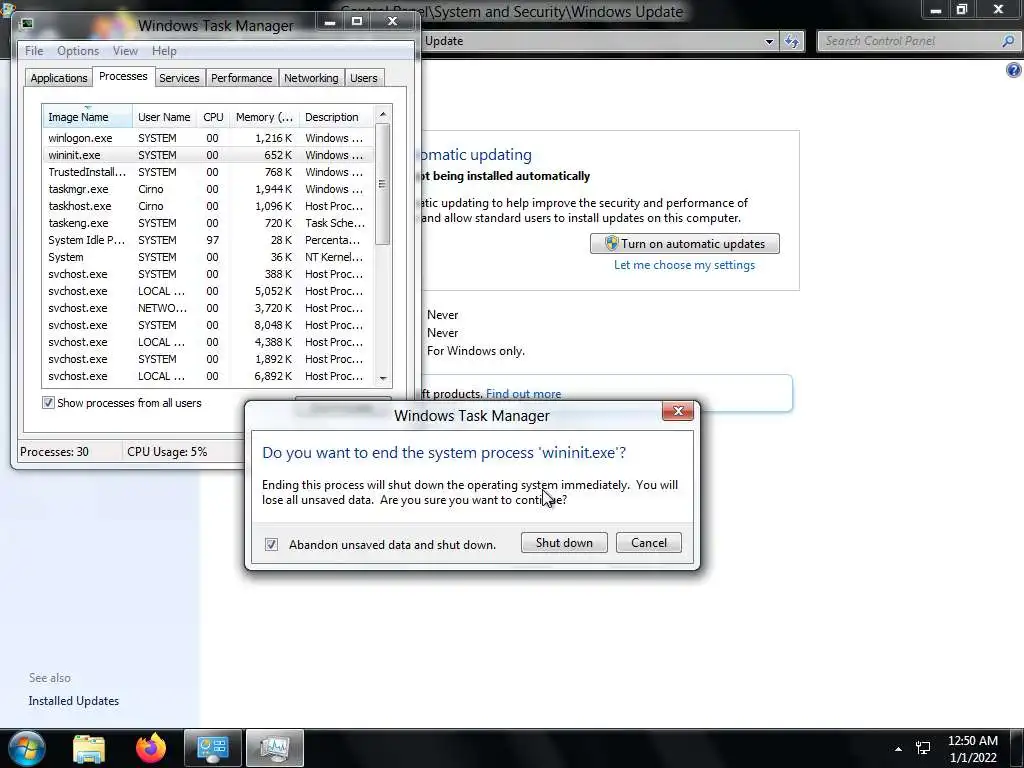Viewport: 1024px width, 768px height.
Task: Click the Processes: 30 status bar entry
Action: click(x=69, y=451)
